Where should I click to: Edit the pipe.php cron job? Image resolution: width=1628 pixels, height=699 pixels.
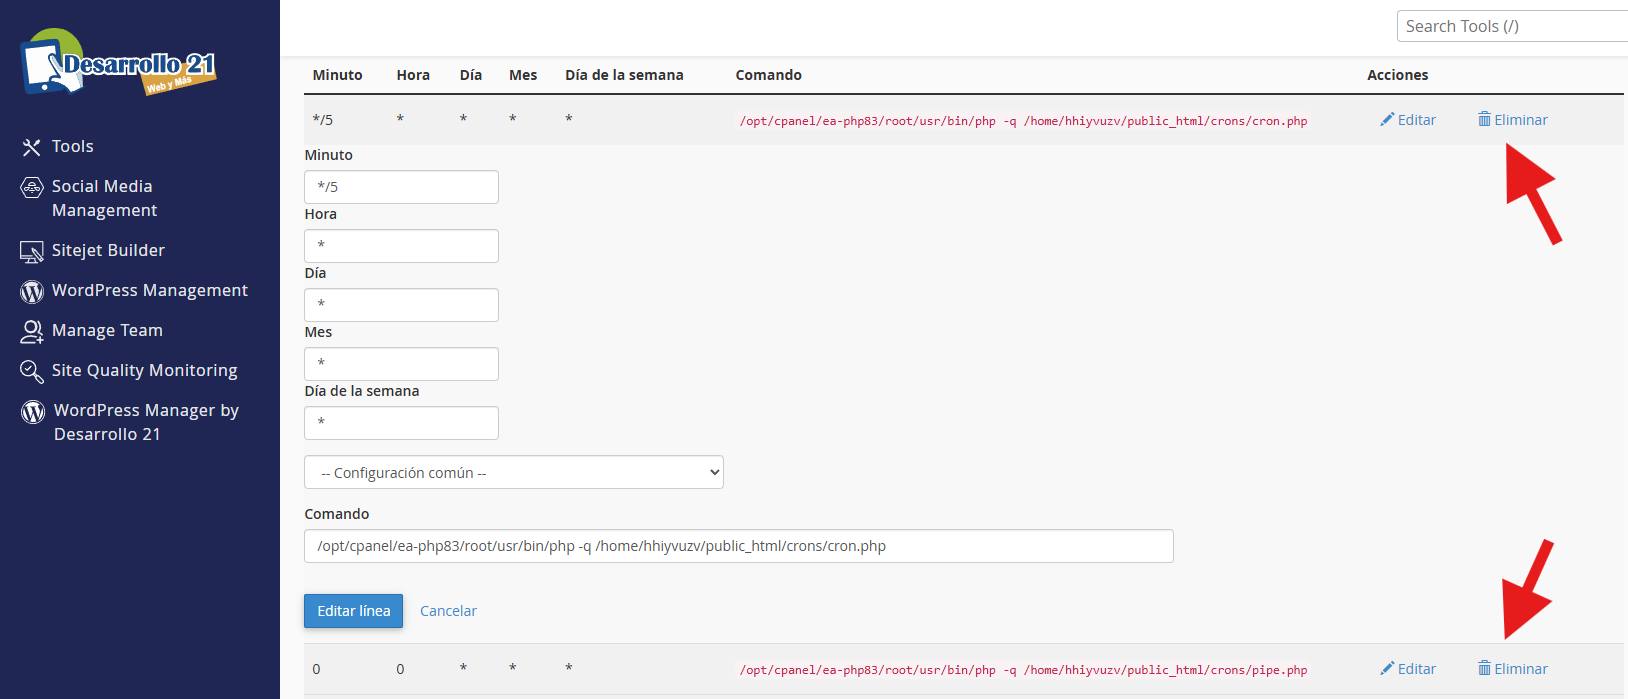[x=1408, y=669]
